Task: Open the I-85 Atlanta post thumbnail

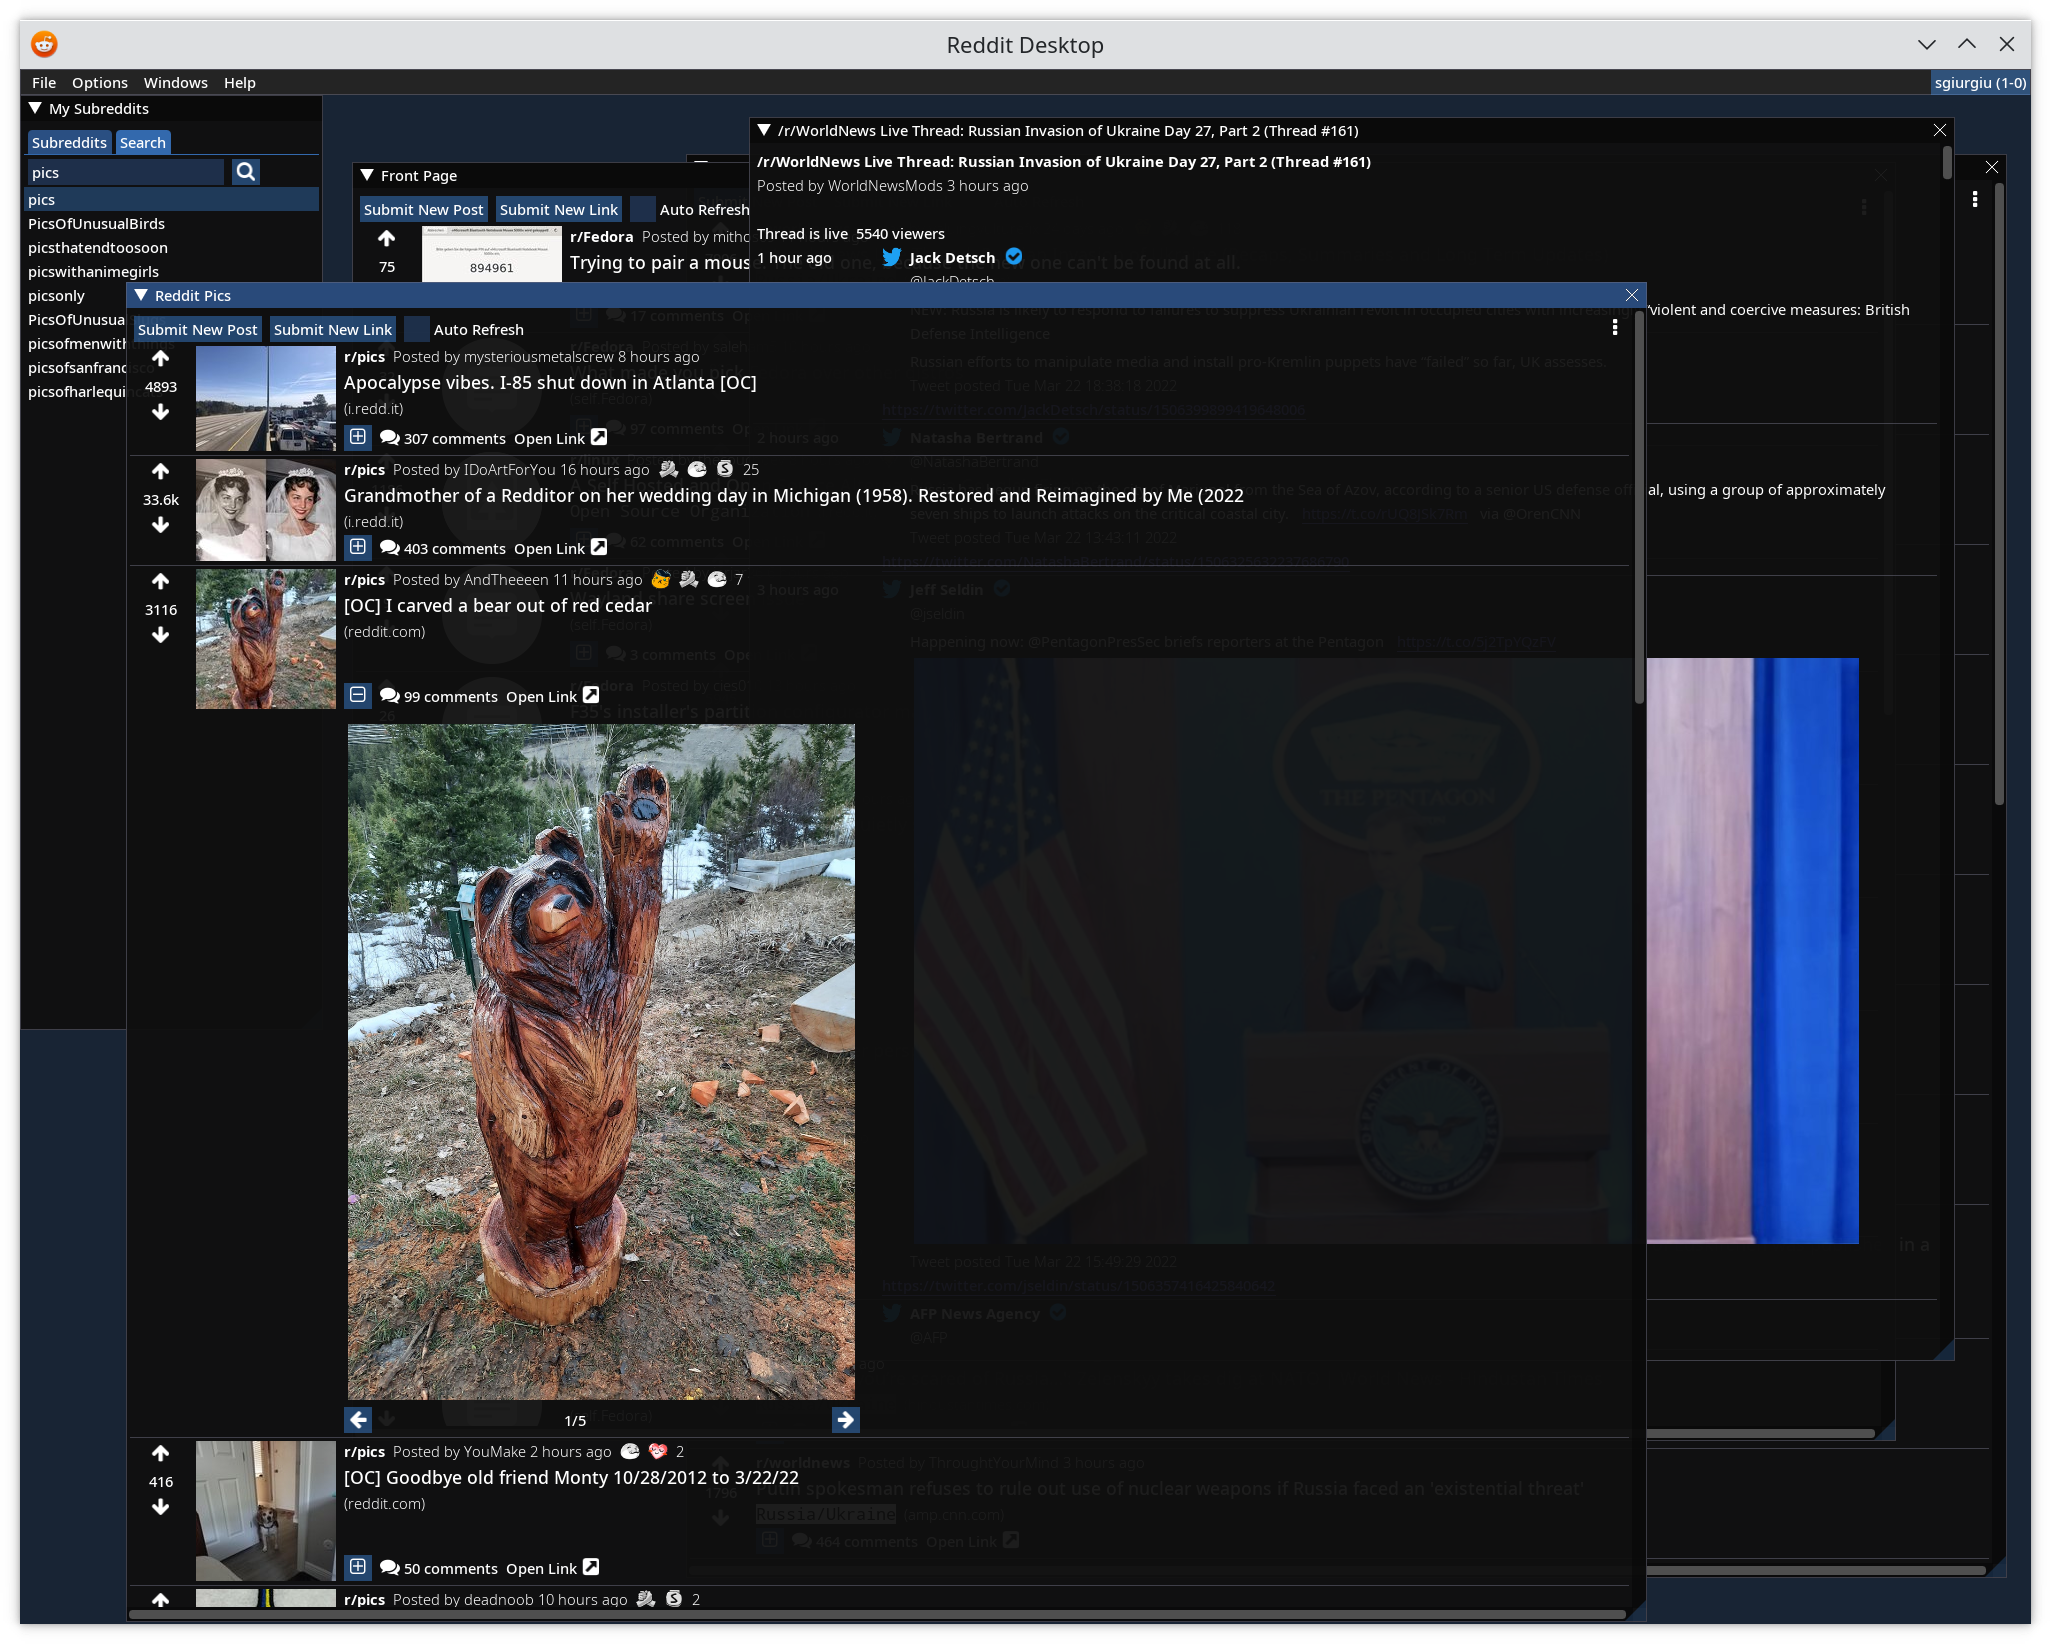Action: (x=266, y=399)
